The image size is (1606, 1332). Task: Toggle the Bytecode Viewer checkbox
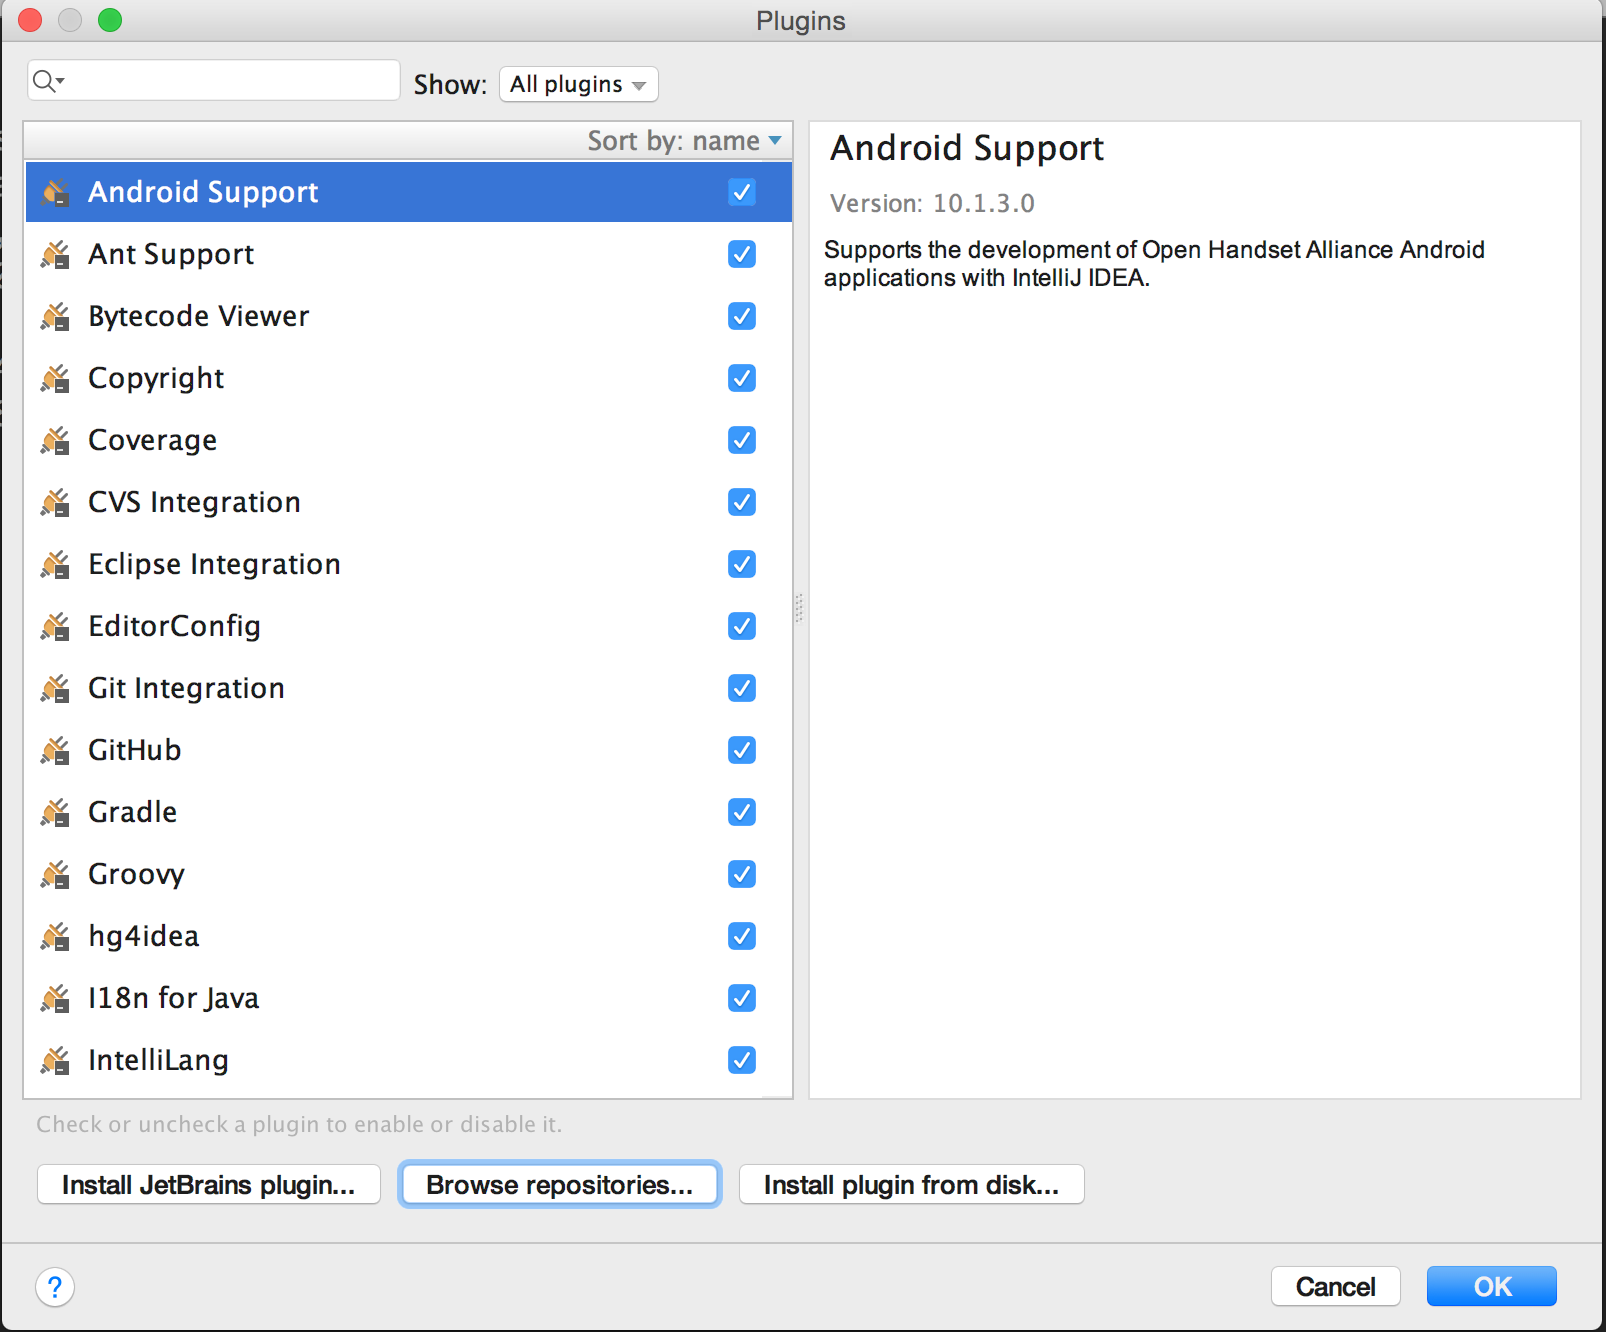coord(742,316)
